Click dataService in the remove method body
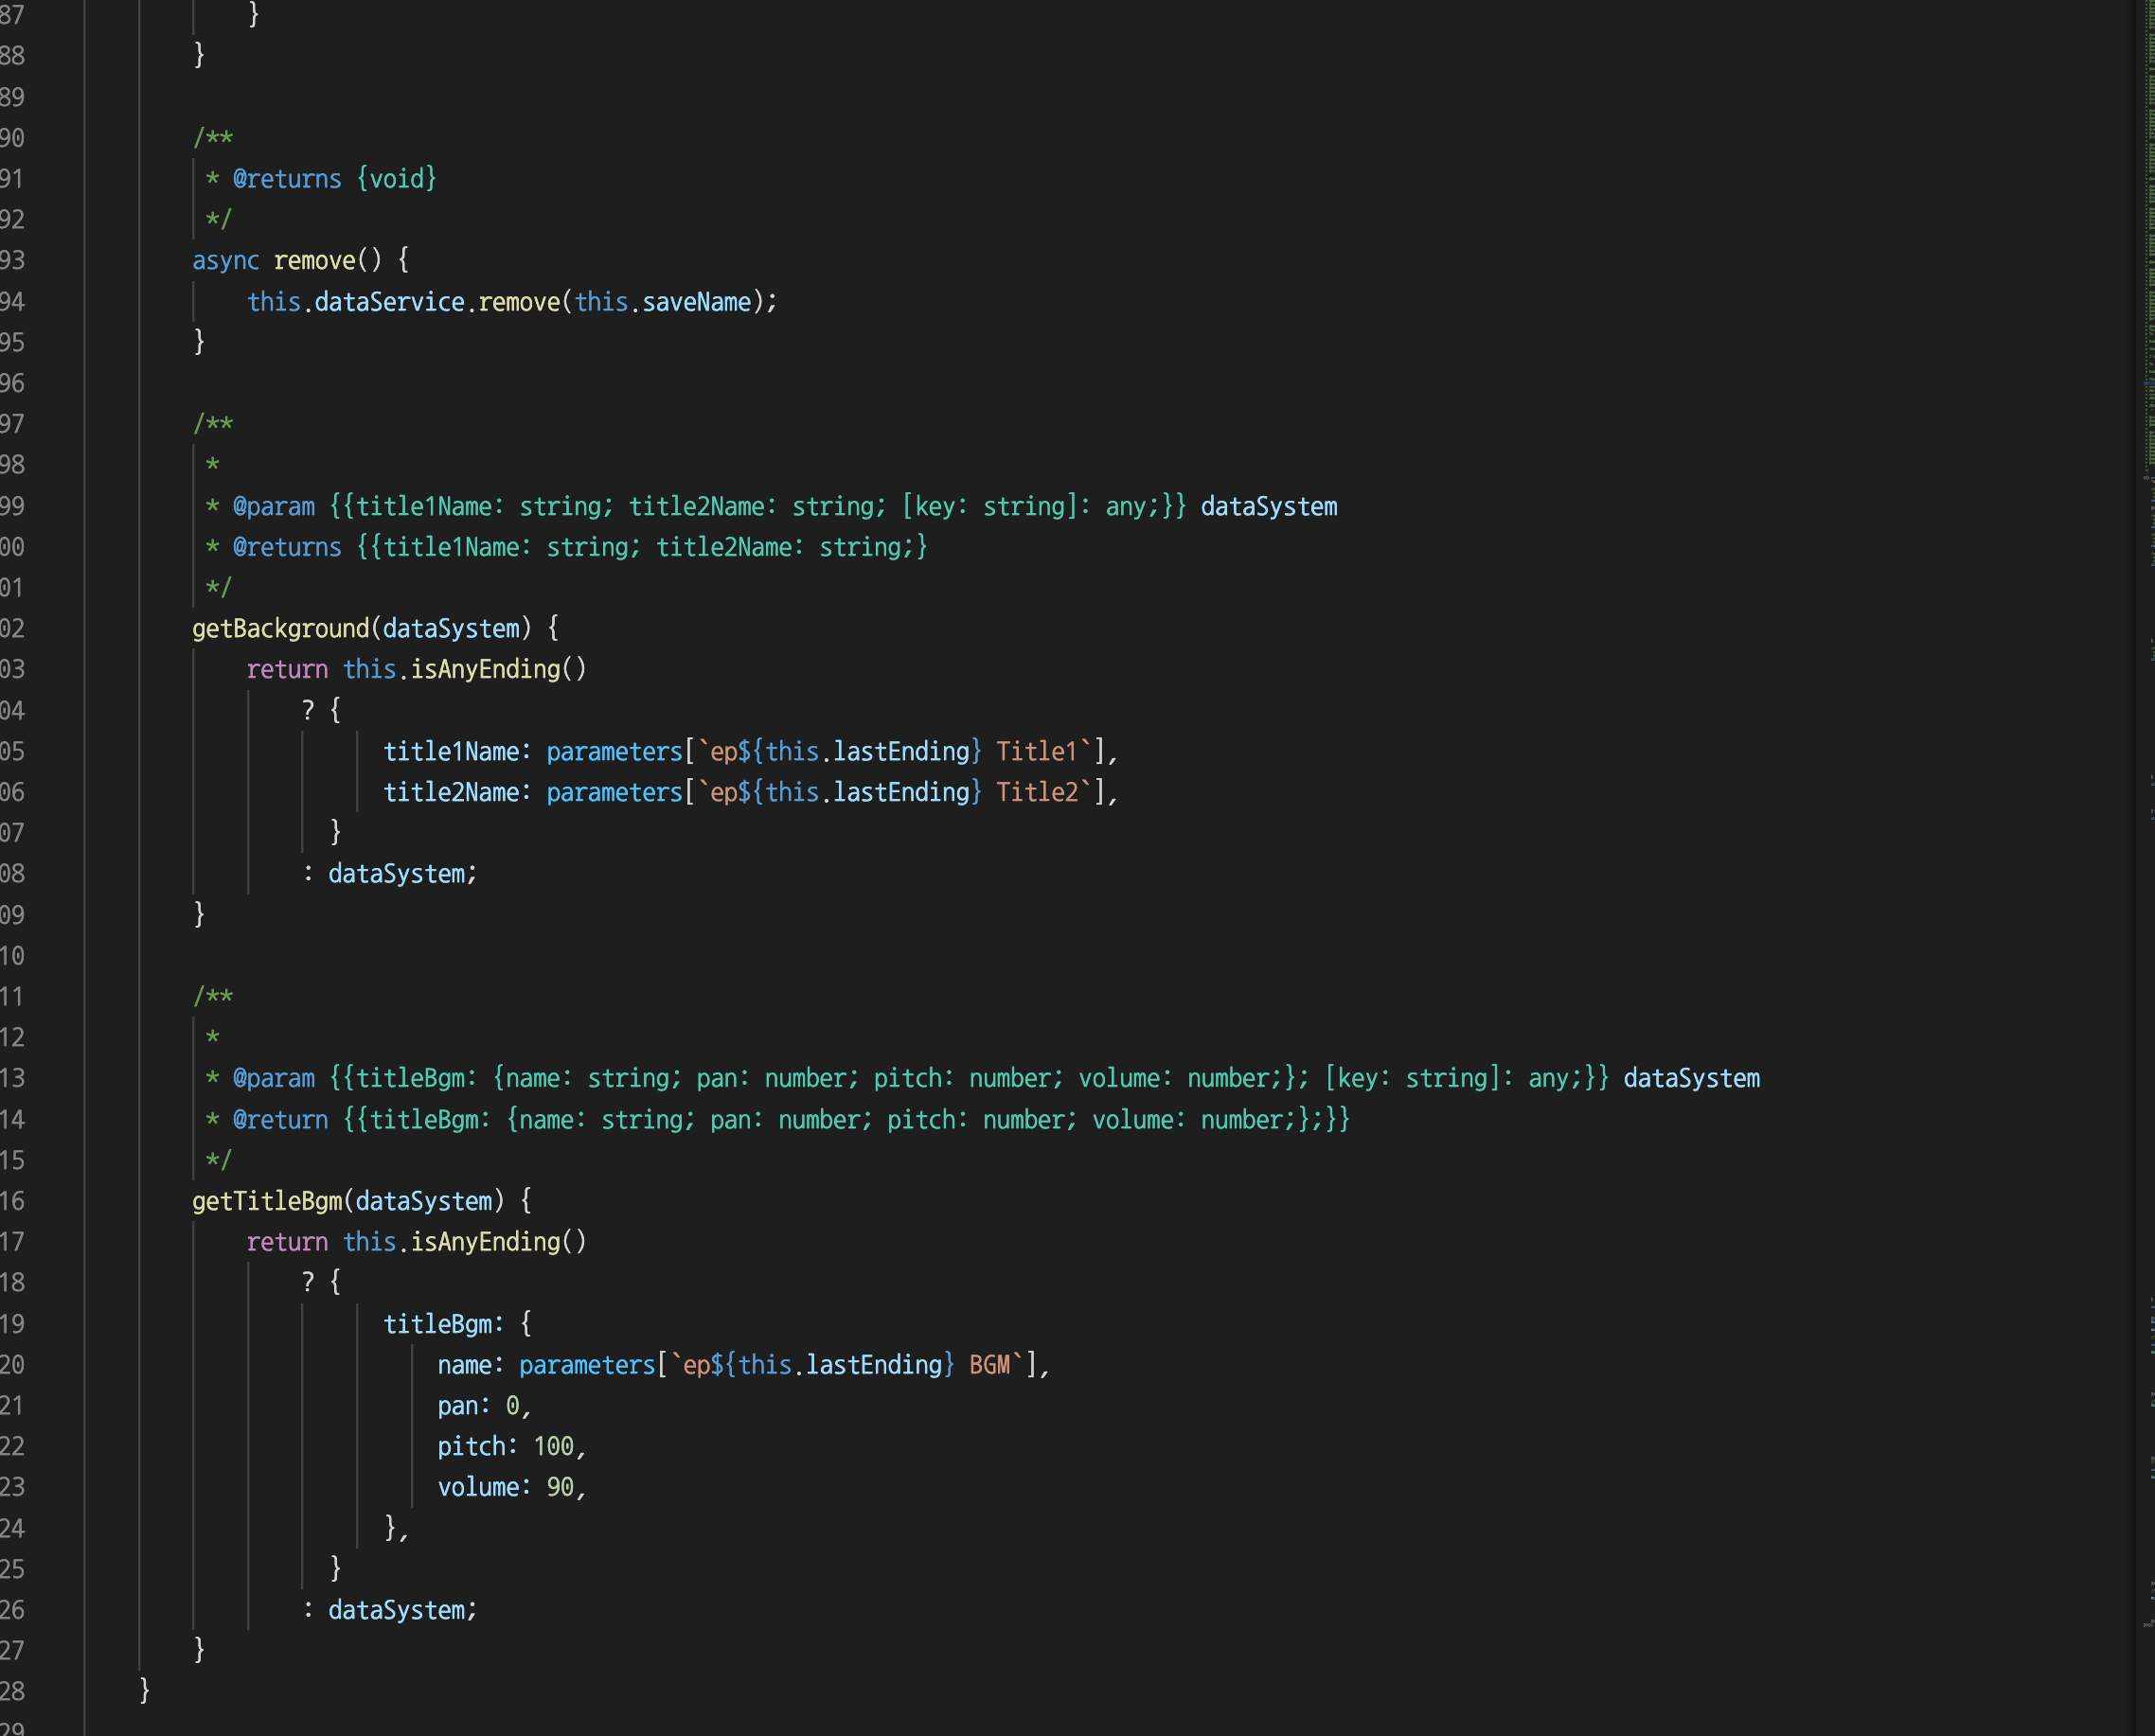 (389, 302)
